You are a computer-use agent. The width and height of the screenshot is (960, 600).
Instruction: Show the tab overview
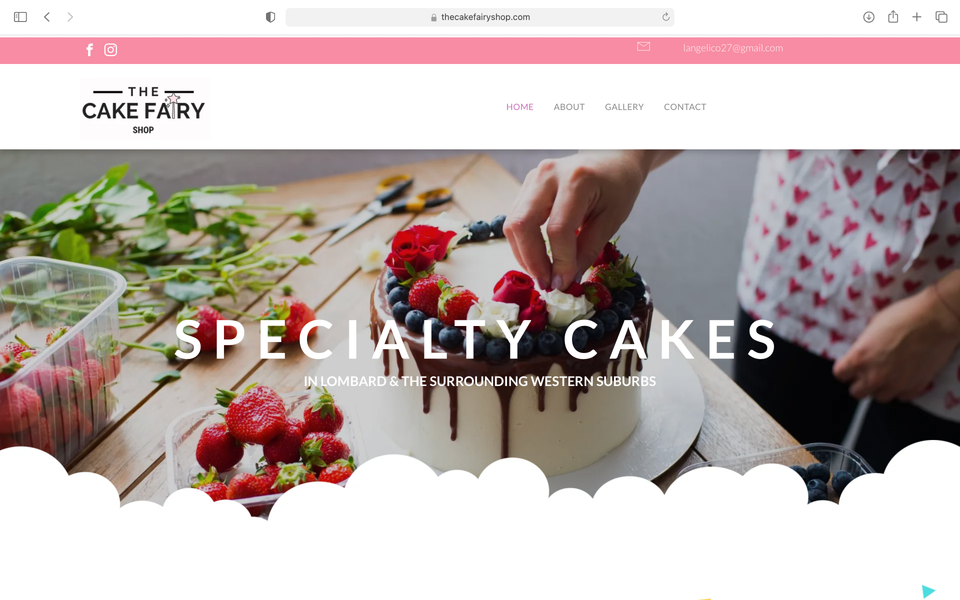(941, 17)
